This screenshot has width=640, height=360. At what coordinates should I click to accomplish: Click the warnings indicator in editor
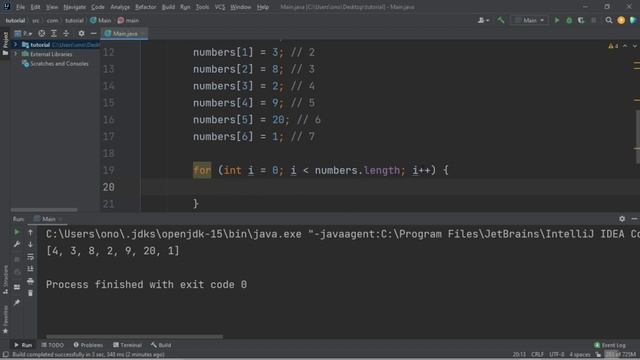613,46
